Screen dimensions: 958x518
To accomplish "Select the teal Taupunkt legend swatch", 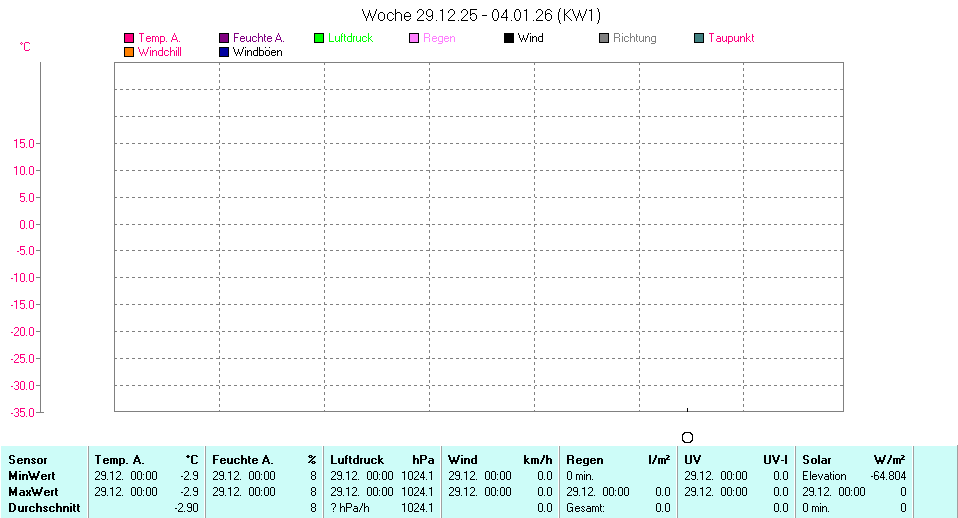I will click(699, 38).
